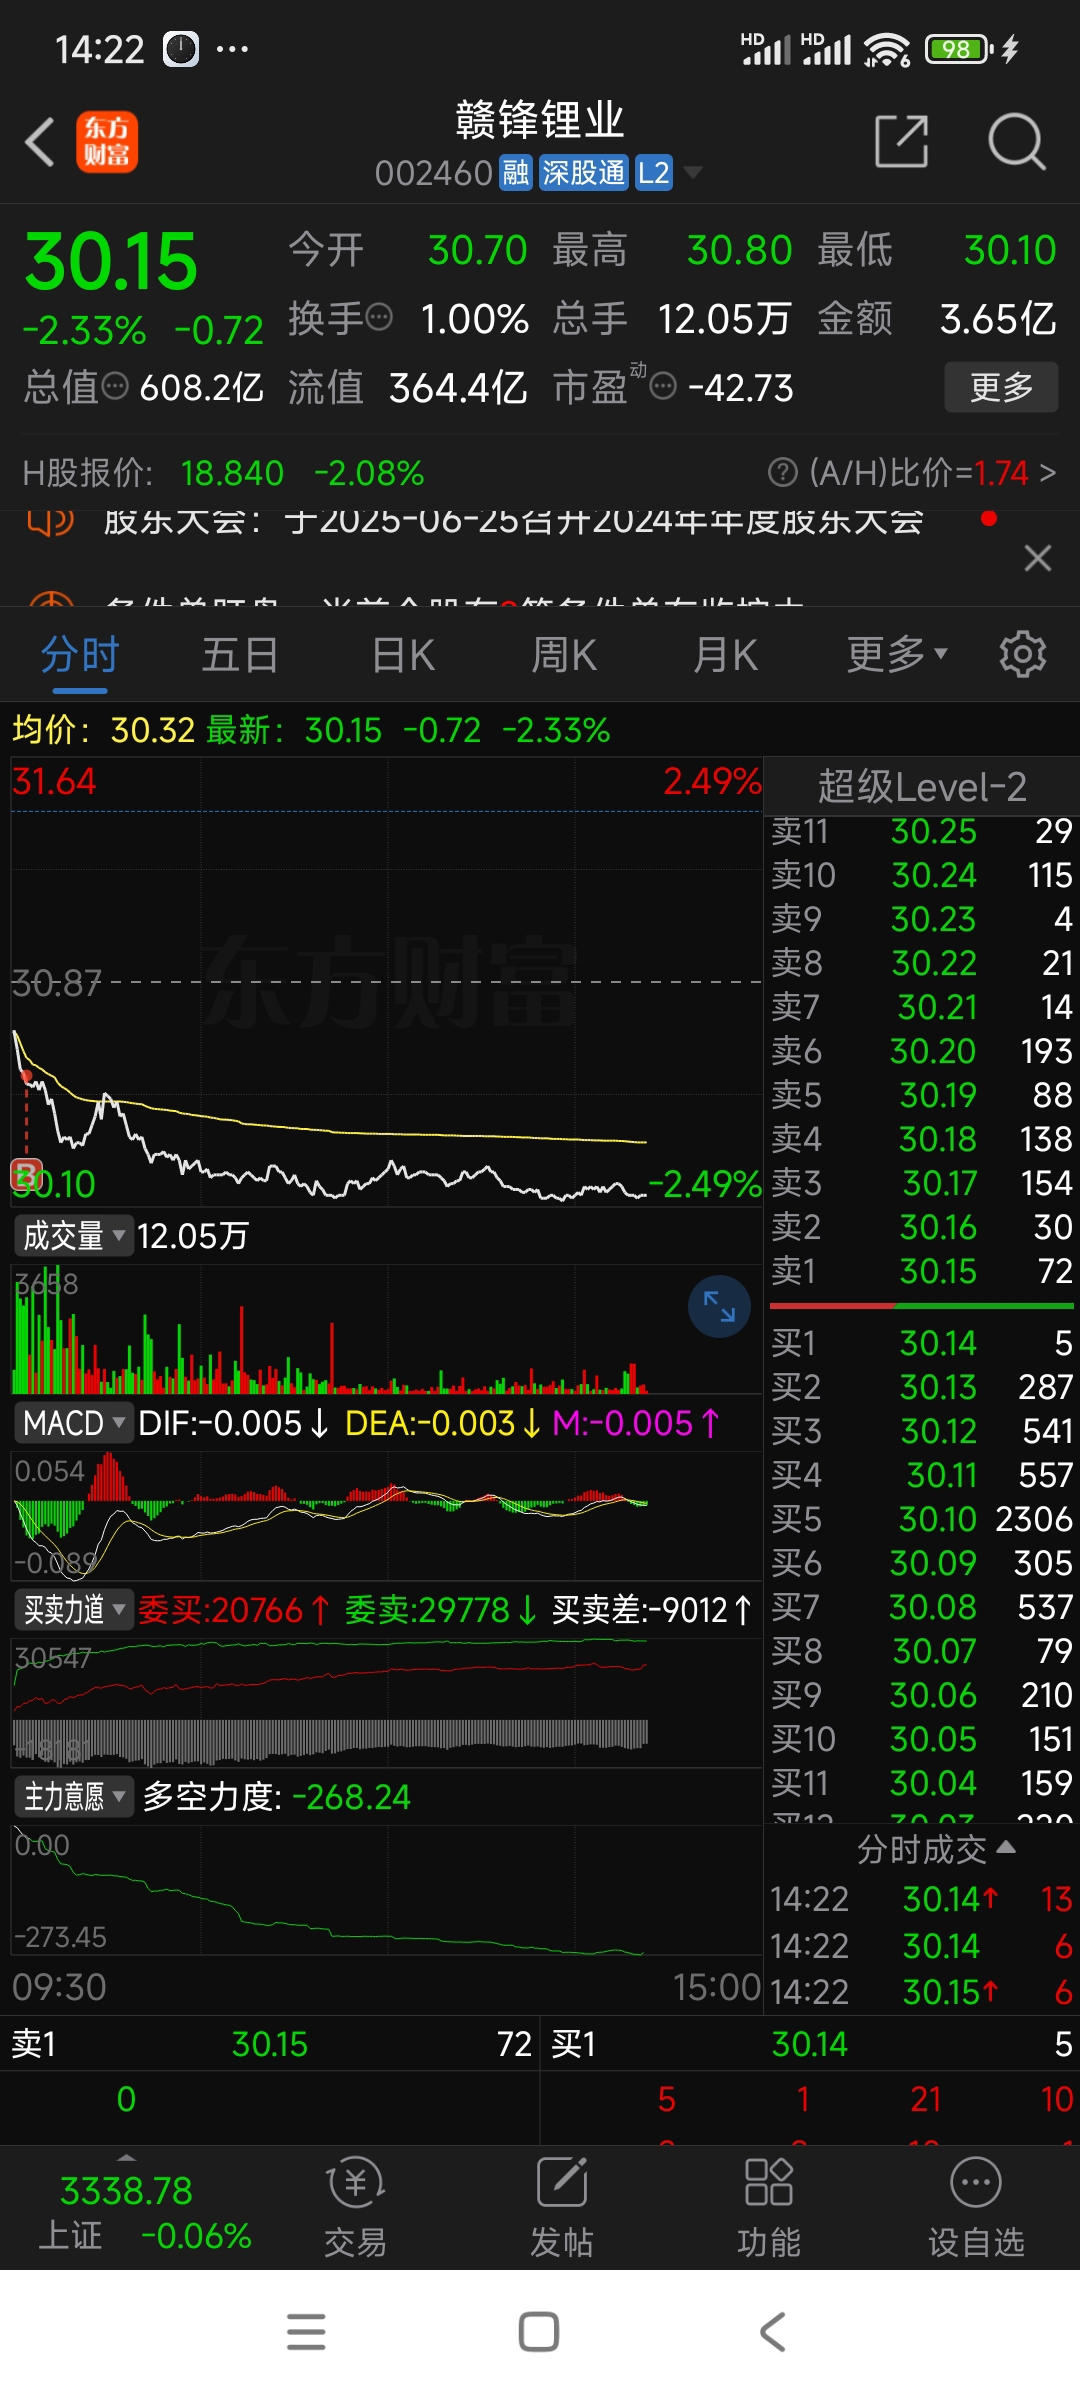Open 股东大会 announcement text
The image size is (1080, 2400).
point(514,521)
